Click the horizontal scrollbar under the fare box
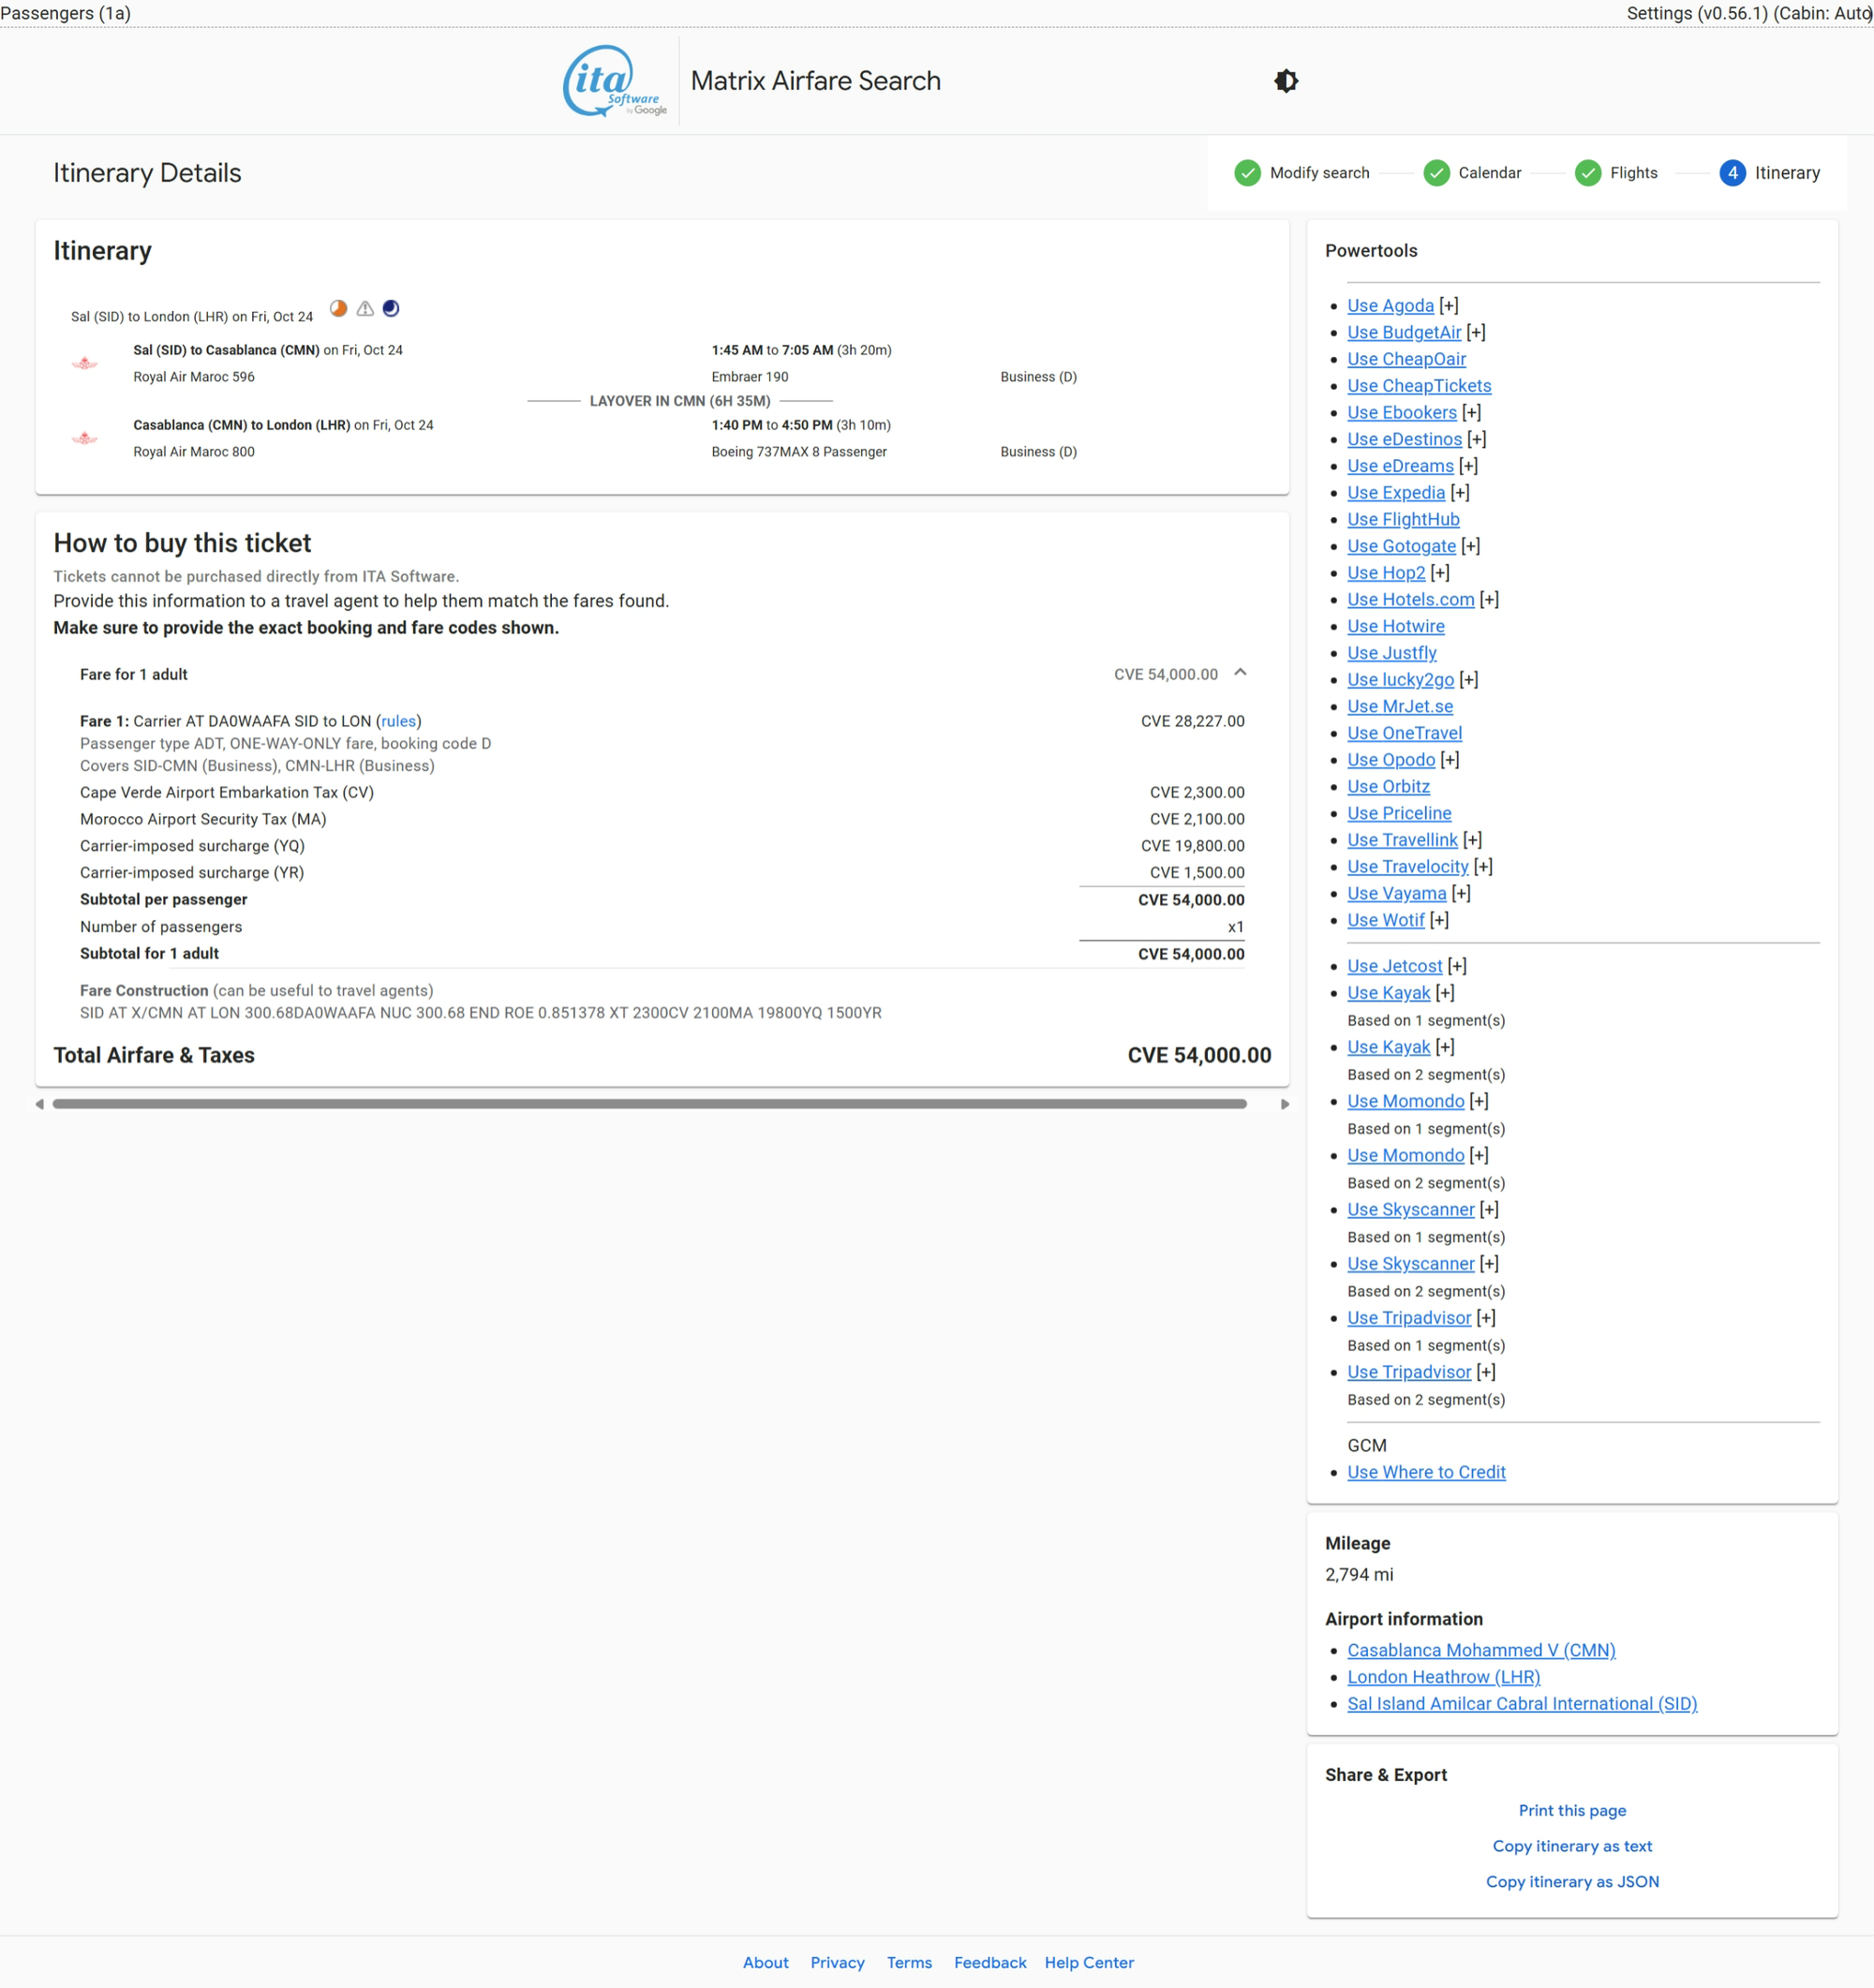 point(649,1104)
